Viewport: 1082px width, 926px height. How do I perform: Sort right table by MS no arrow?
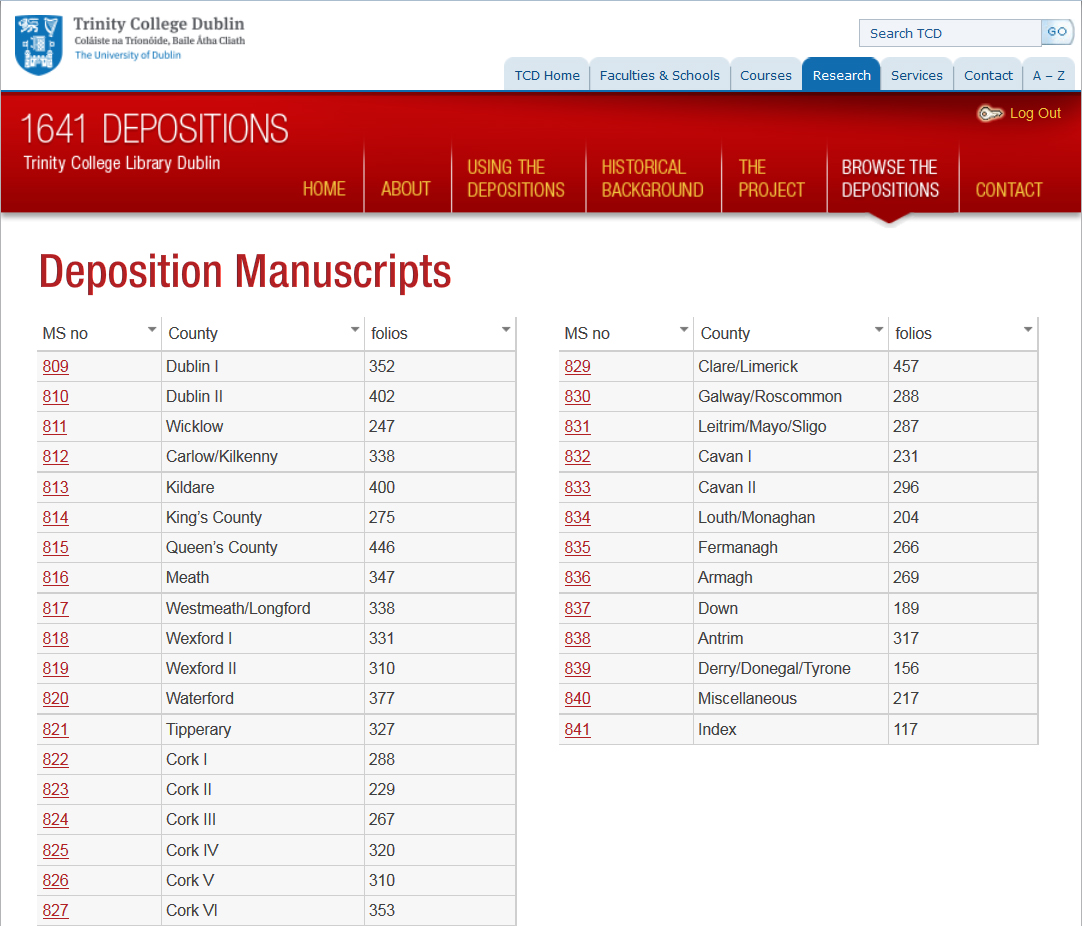(684, 330)
